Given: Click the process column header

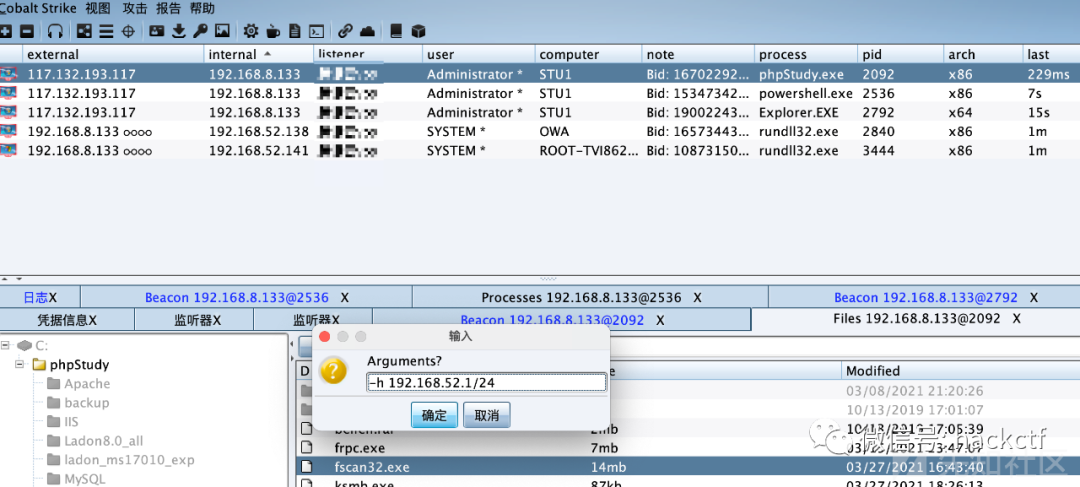Looking at the screenshot, I should (805, 54).
